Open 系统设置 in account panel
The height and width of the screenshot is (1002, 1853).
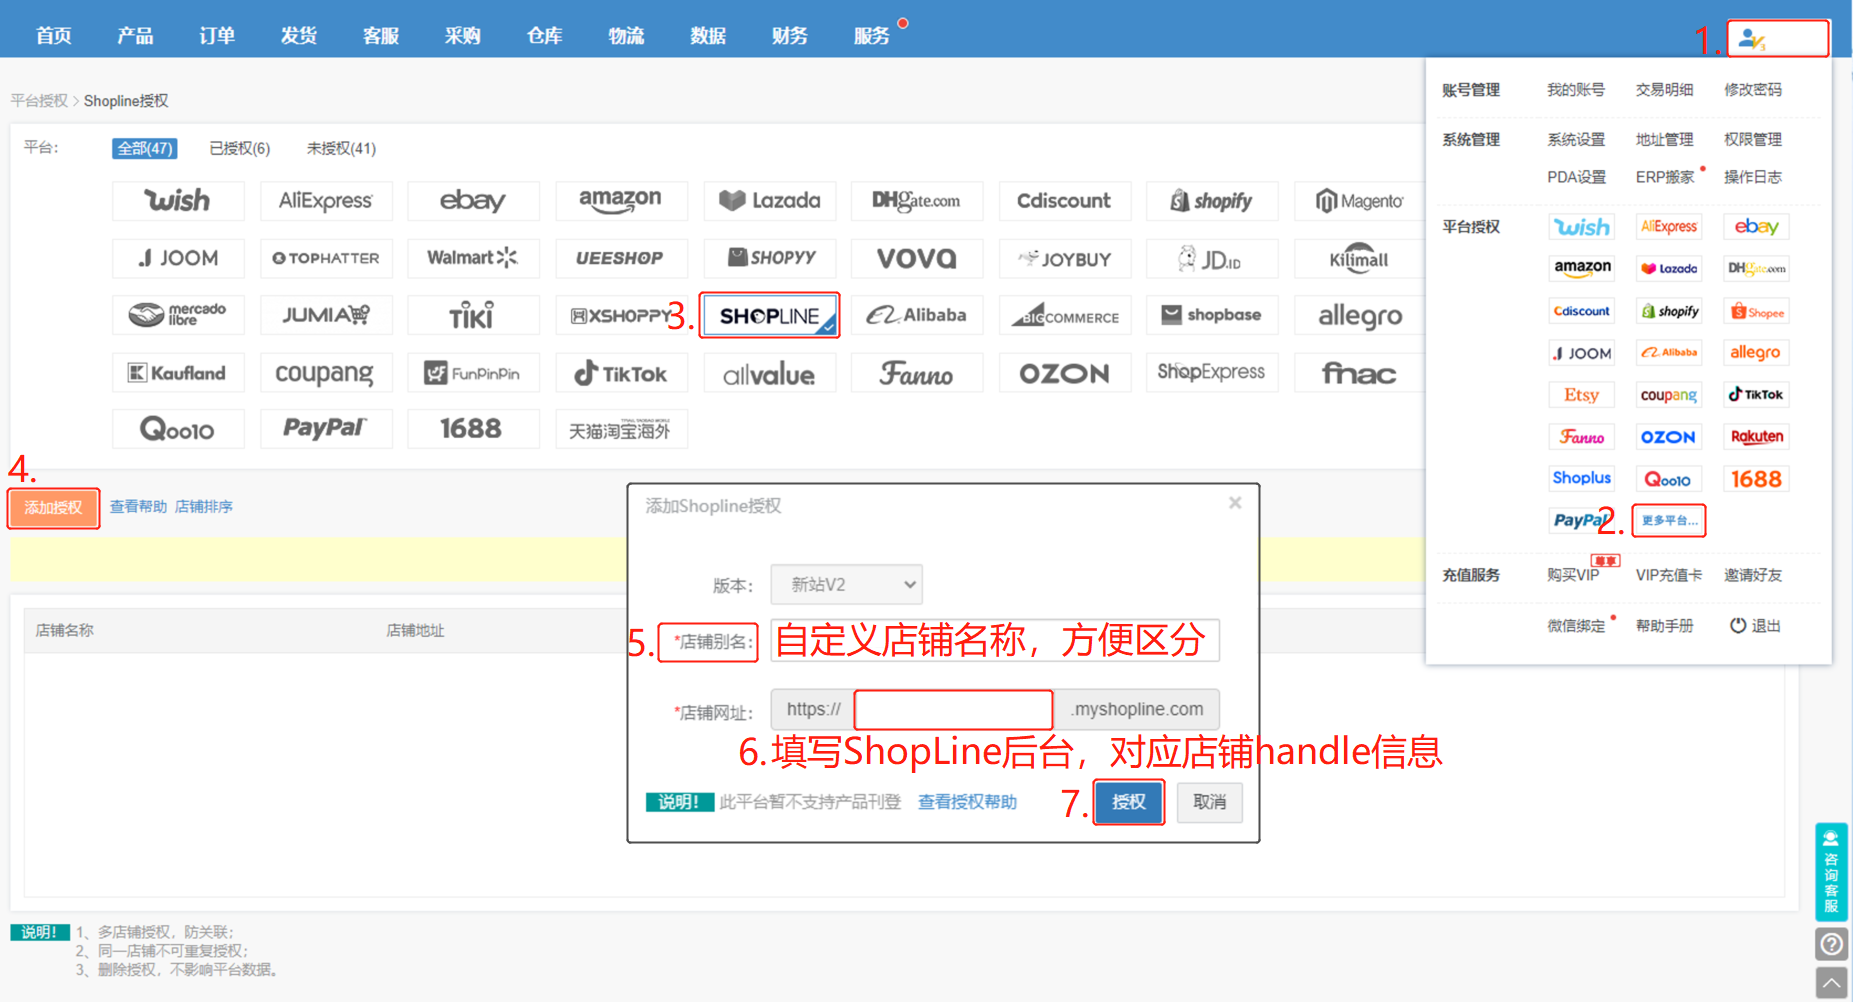pyautogui.click(x=1576, y=139)
